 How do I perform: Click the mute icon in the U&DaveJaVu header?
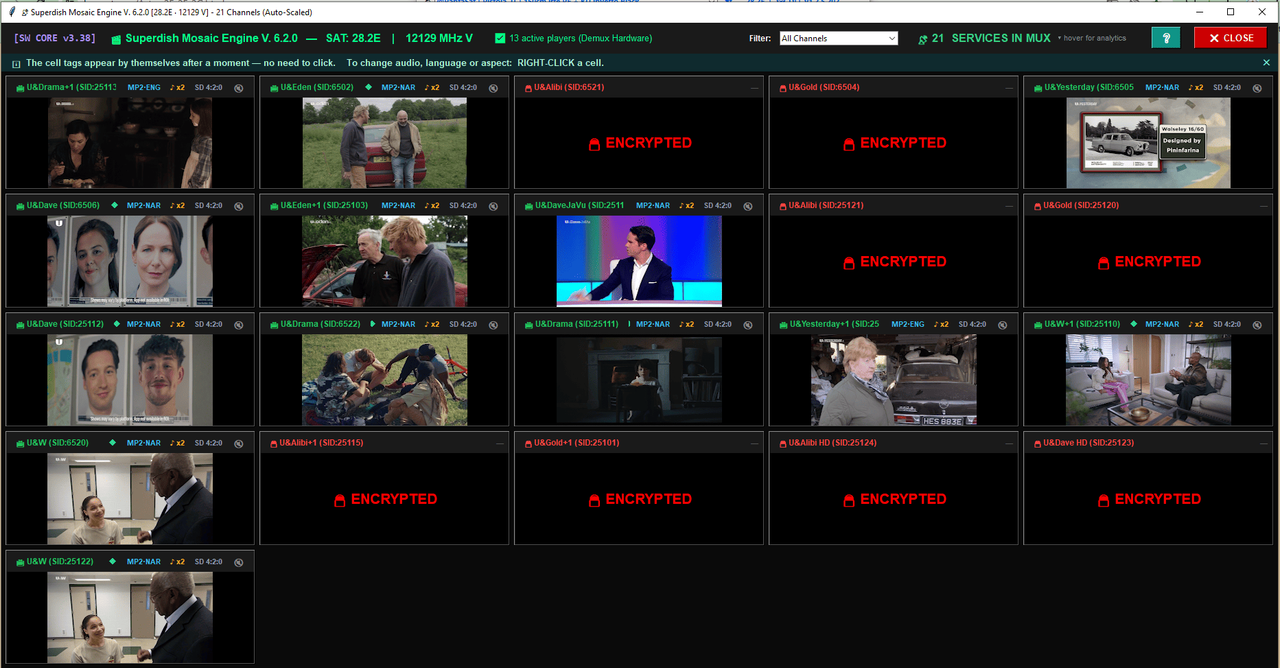coord(748,206)
